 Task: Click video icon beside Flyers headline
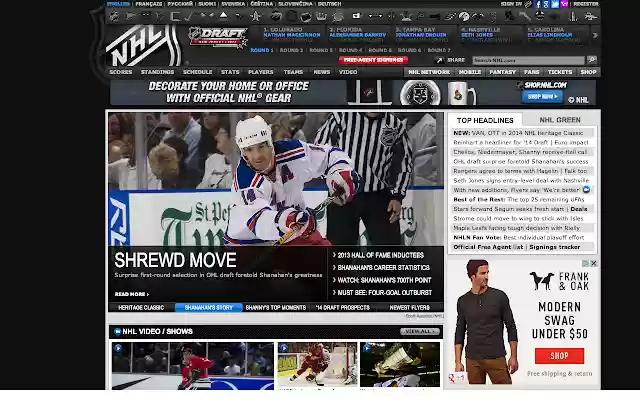pos(587,190)
